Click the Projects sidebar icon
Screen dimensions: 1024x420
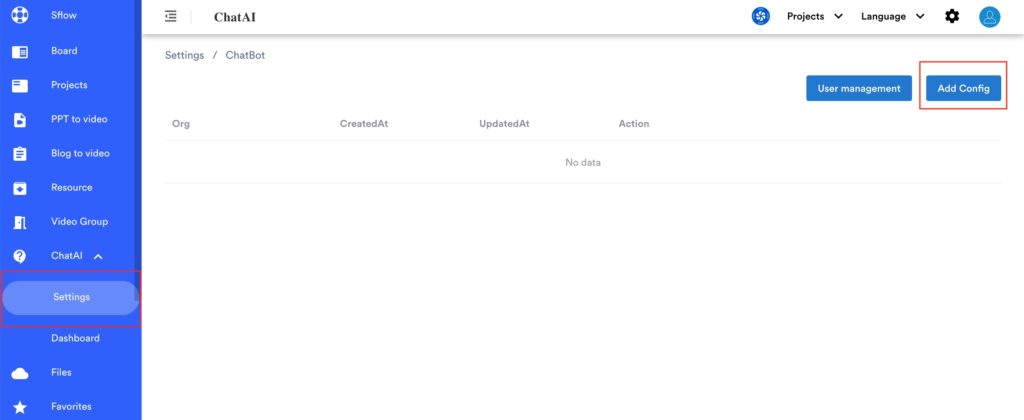click(x=20, y=86)
